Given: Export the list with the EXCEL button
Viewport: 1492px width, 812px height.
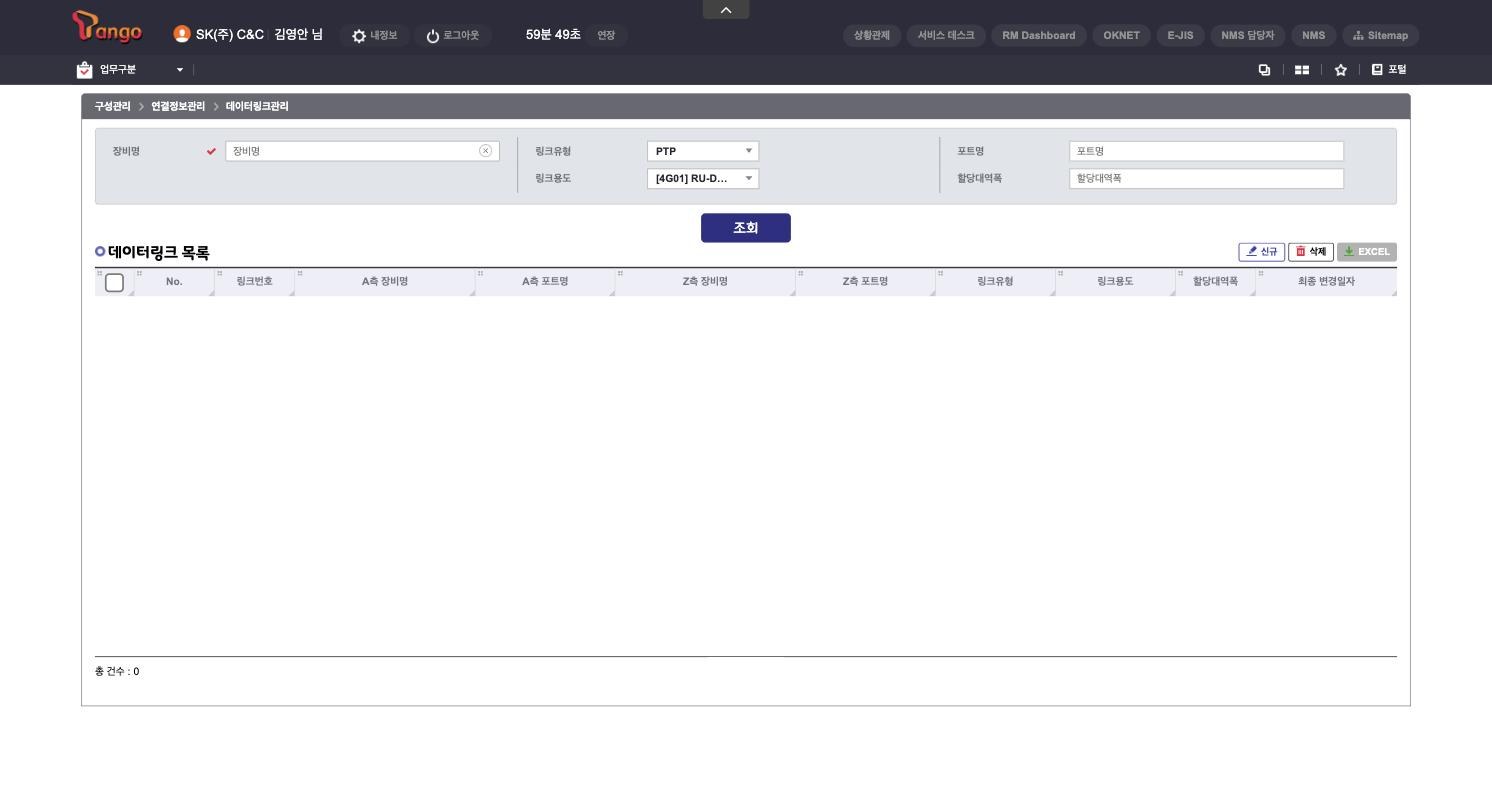Looking at the screenshot, I should pos(1367,252).
